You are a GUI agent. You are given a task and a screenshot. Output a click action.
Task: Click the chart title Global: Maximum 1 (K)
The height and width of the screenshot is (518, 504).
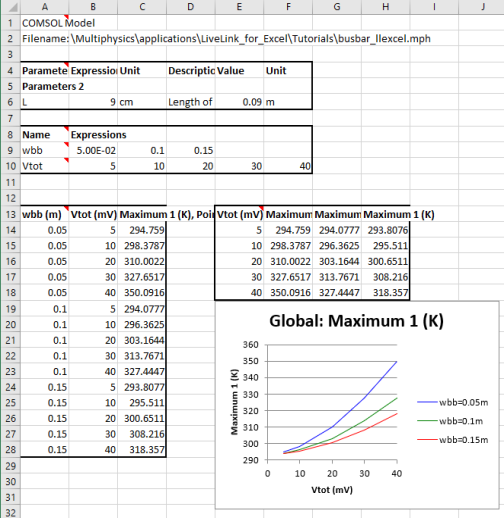(x=356, y=321)
